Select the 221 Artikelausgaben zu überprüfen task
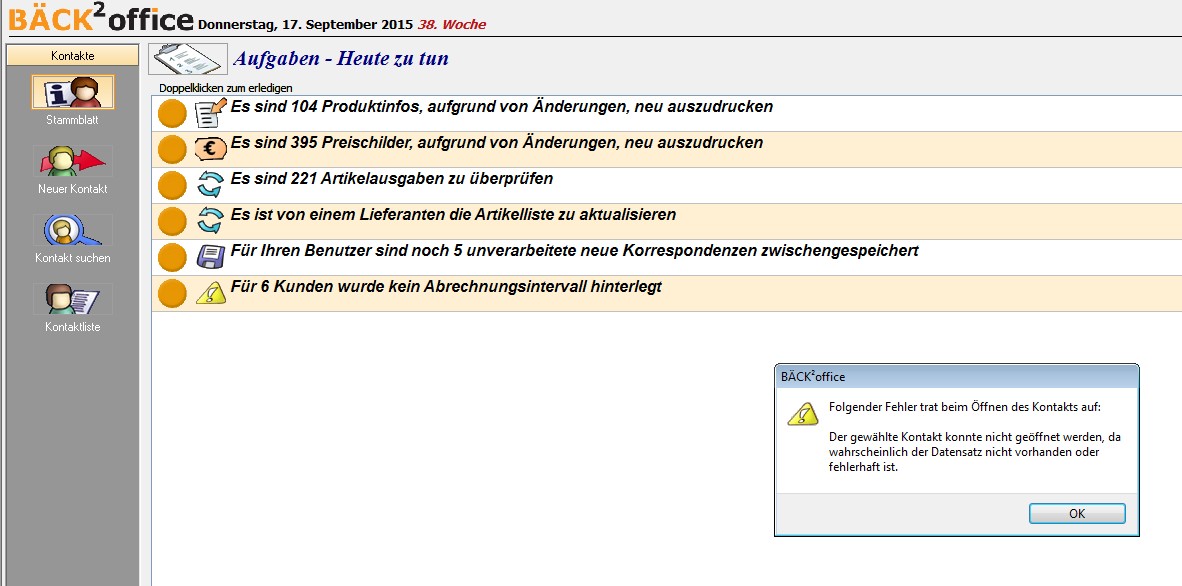 click(391, 179)
